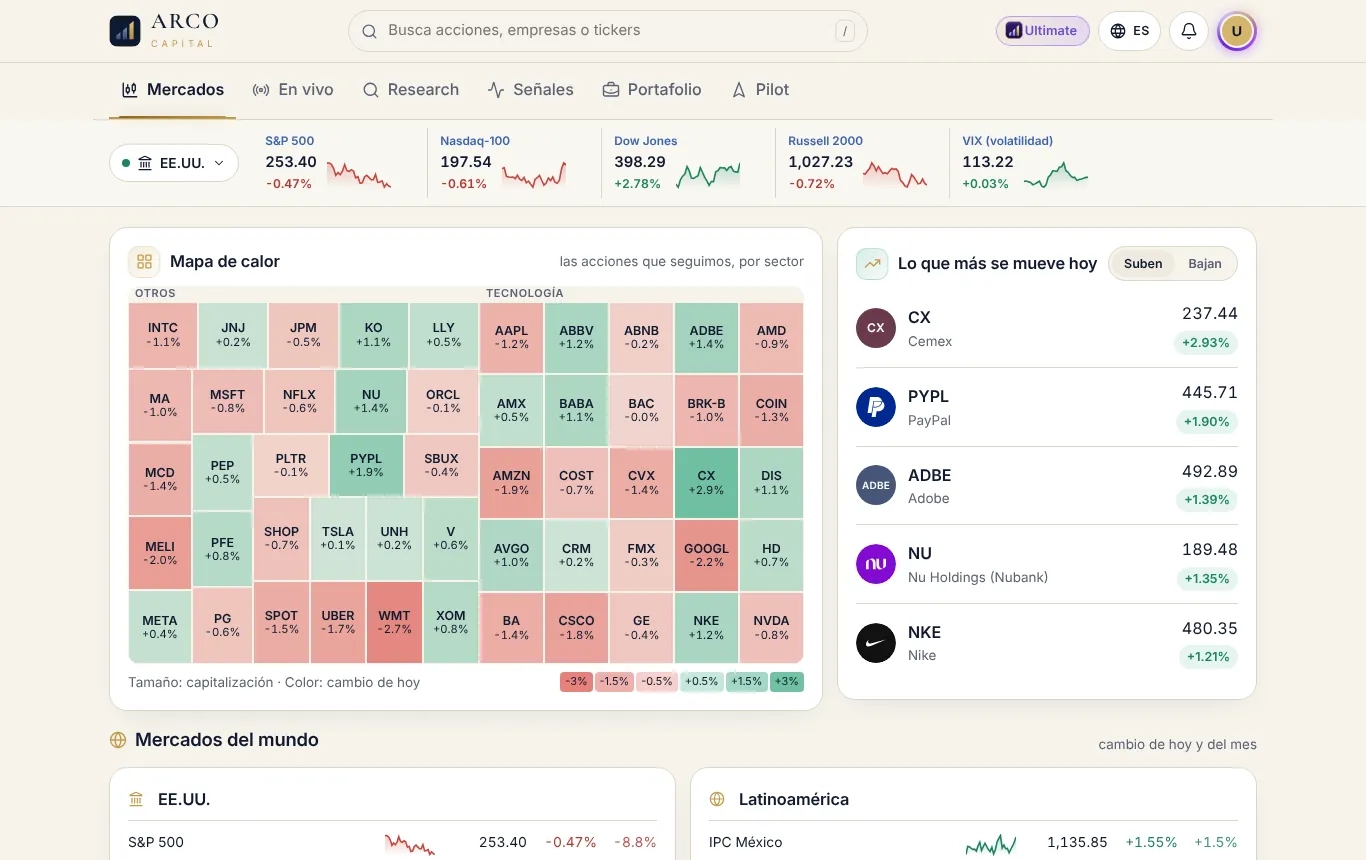
Task: Click the trending arrow icon beside movers title
Action: (x=872, y=264)
